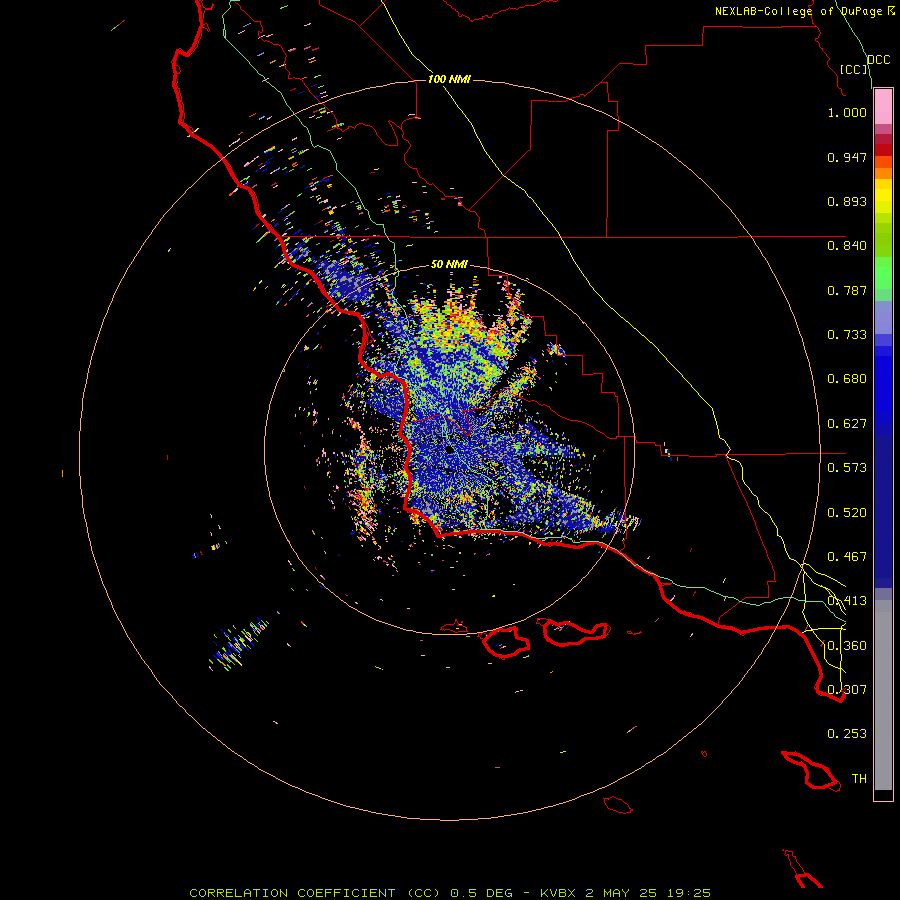The height and width of the screenshot is (900, 900).
Task: Select the bright green segment of the color bar
Action: pyautogui.click(x=883, y=273)
